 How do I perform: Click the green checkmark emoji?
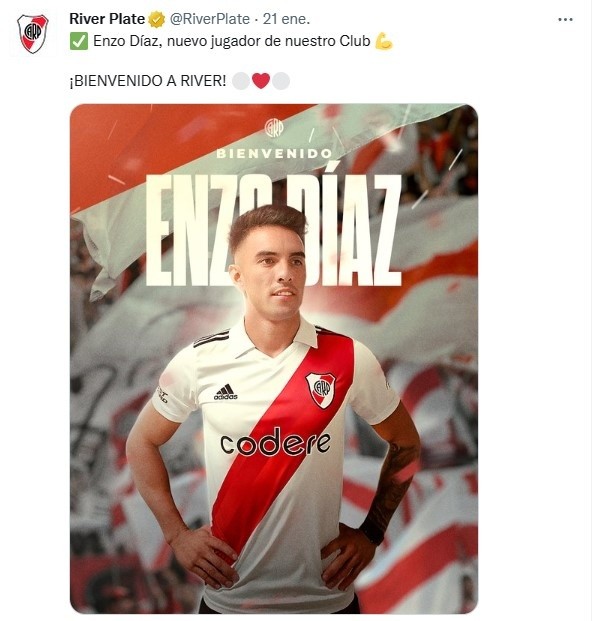(x=79, y=41)
